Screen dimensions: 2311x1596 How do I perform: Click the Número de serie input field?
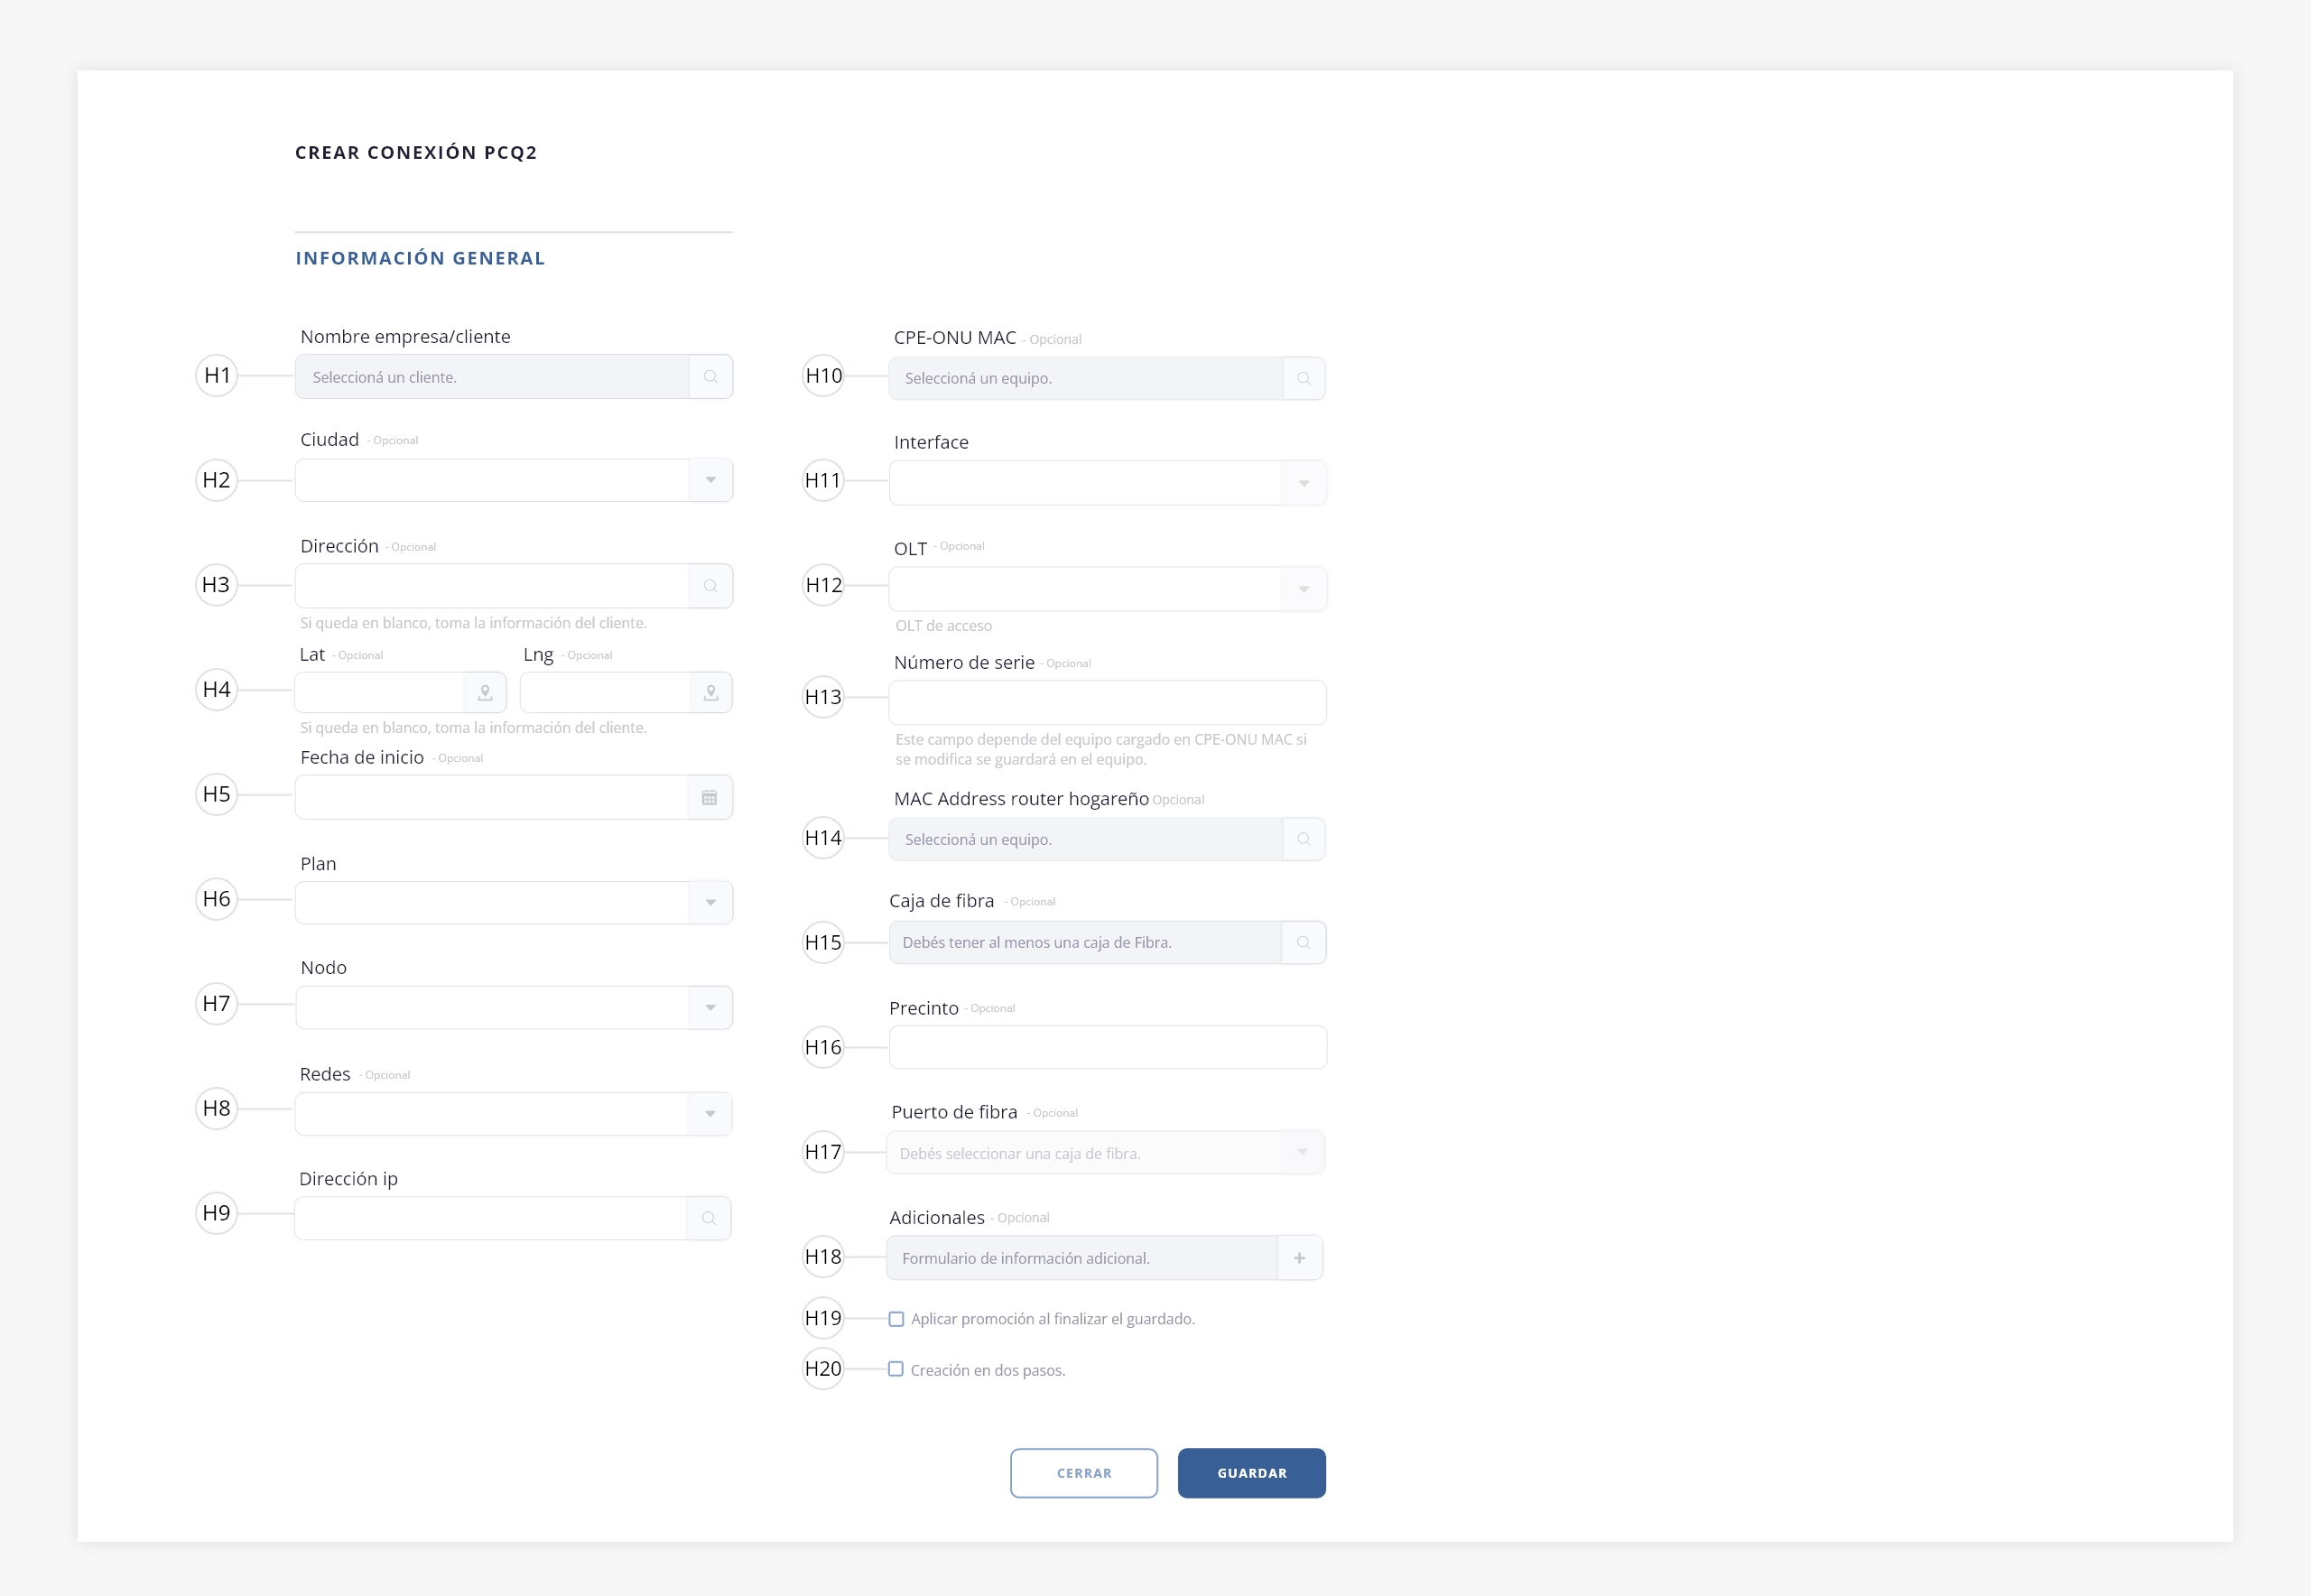click(1107, 703)
